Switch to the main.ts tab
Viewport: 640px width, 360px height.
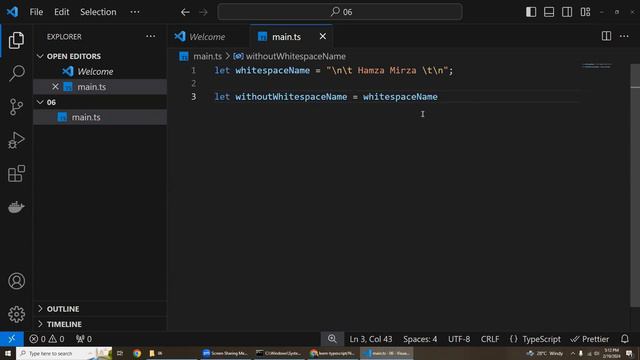click(291, 36)
